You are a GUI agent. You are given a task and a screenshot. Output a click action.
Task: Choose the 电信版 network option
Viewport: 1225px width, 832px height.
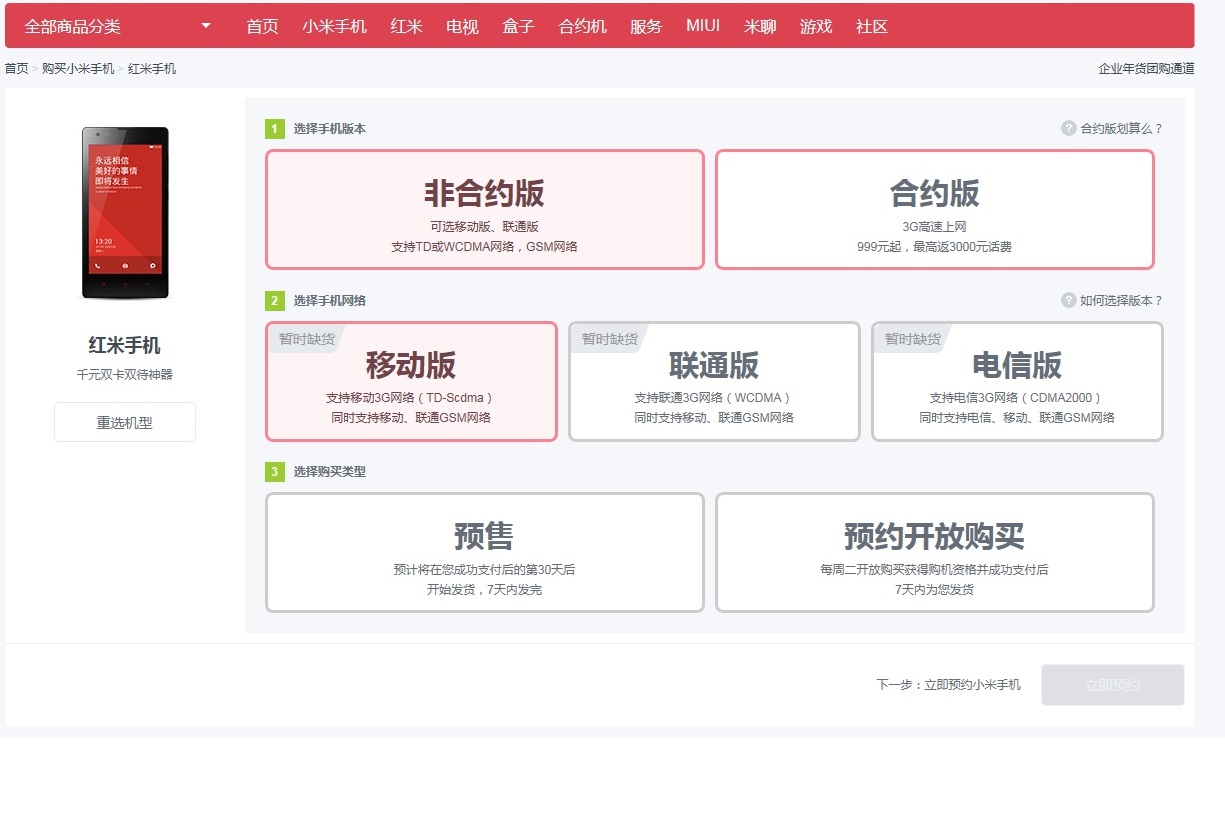(1017, 381)
